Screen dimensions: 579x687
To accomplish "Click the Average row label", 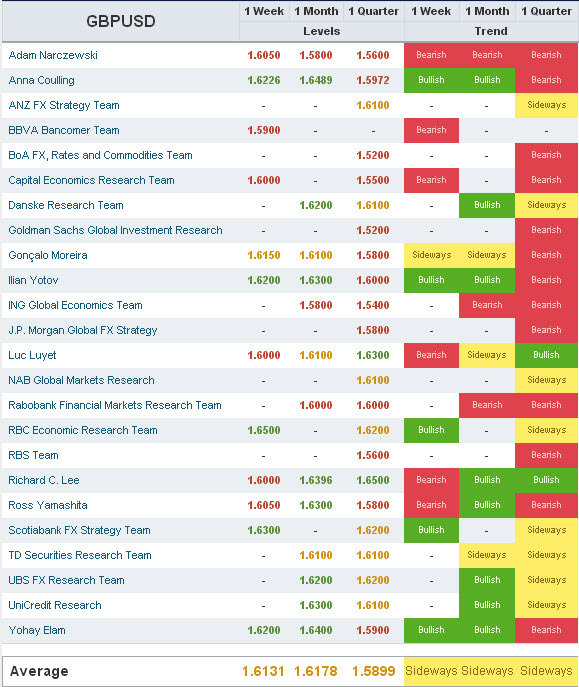I will [39, 671].
